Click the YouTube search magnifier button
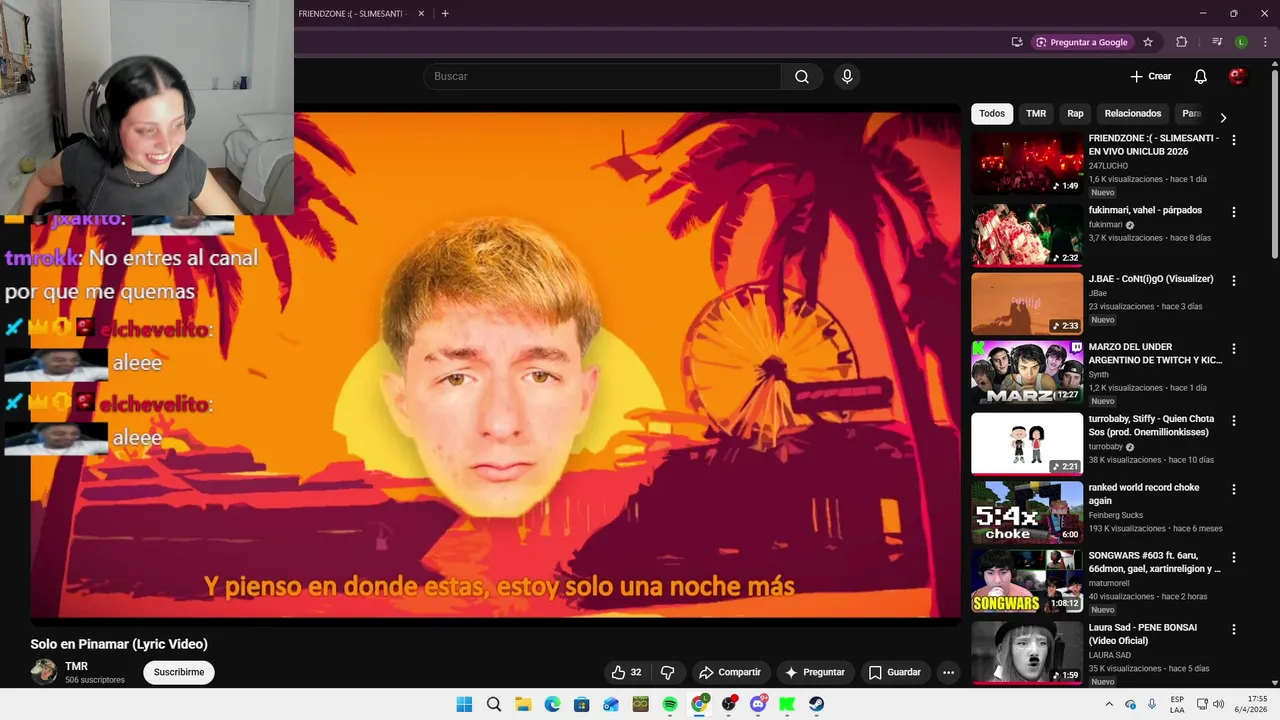Screen dimensions: 1280x720 tap(802, 77)
